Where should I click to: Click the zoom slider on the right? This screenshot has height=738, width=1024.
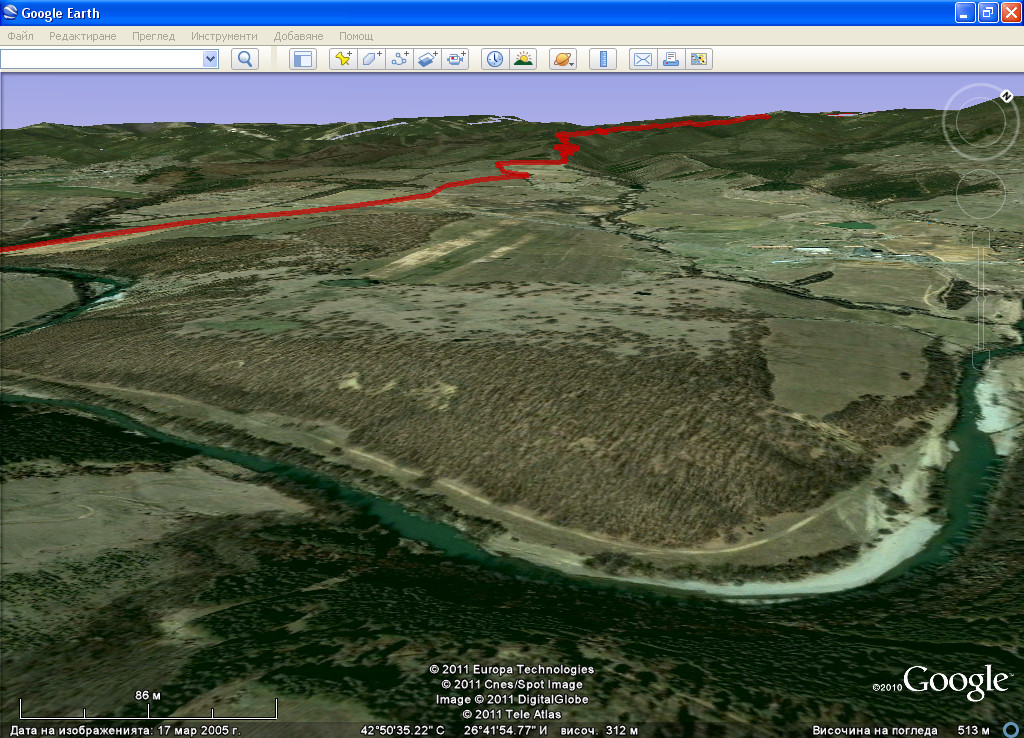(981, 298)
